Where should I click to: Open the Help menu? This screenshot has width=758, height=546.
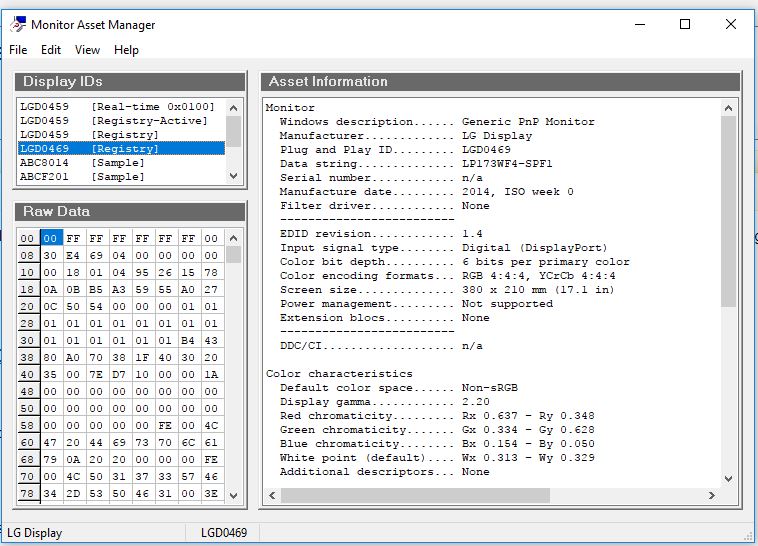click(126, 50)
